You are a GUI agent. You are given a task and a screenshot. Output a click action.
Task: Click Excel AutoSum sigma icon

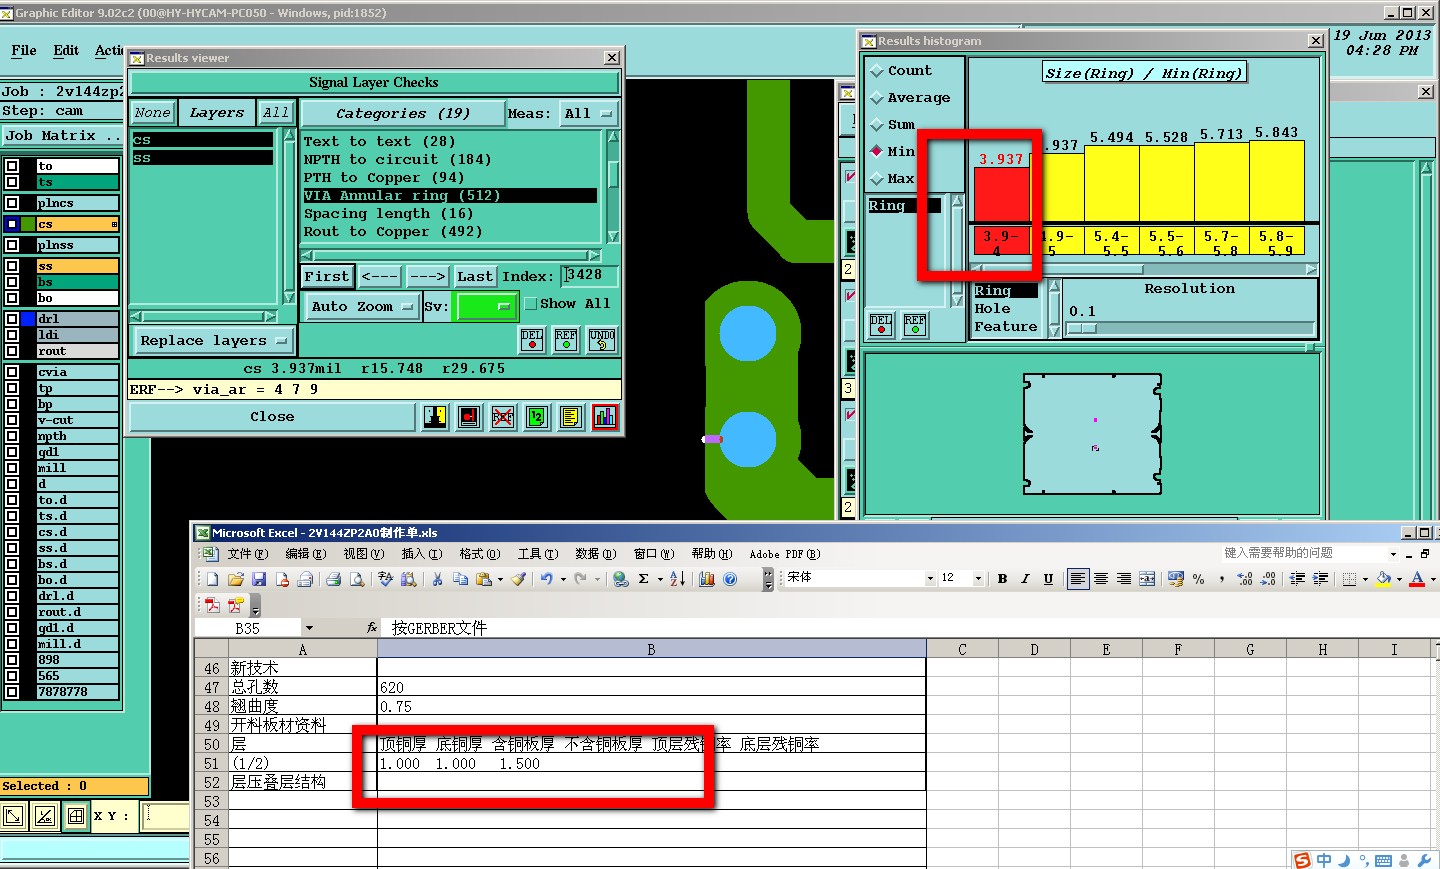[x=644, y=579]
